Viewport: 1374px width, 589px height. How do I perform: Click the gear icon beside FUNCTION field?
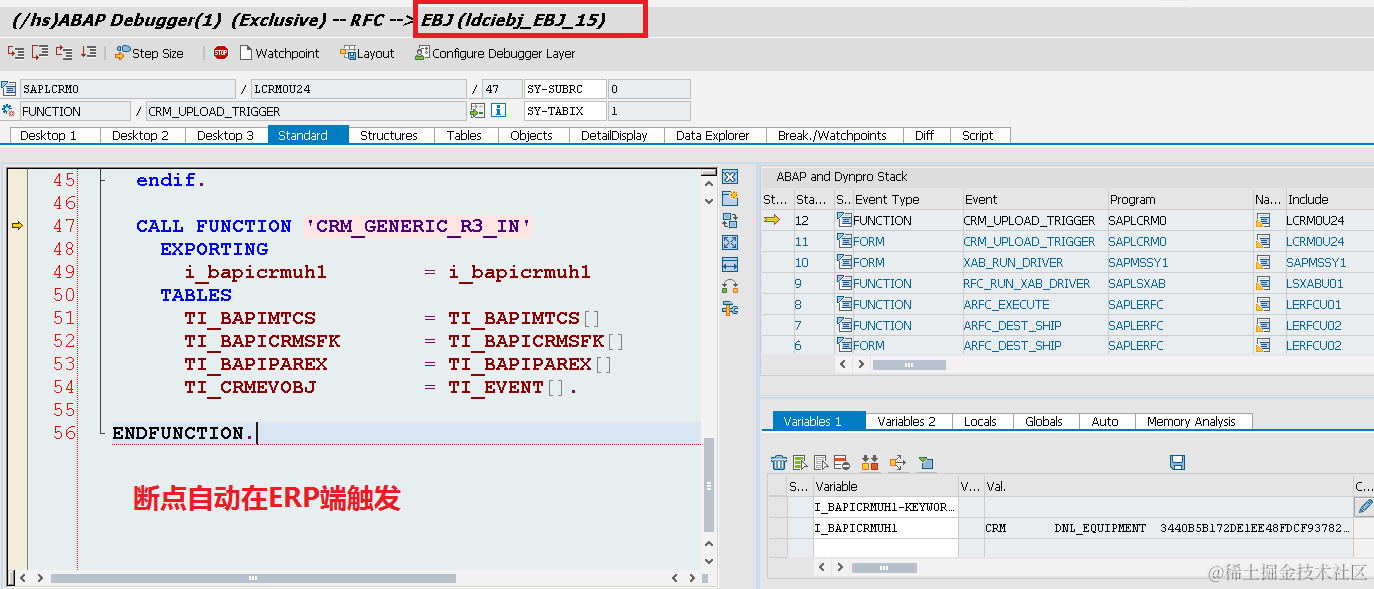tap(9, 111)
